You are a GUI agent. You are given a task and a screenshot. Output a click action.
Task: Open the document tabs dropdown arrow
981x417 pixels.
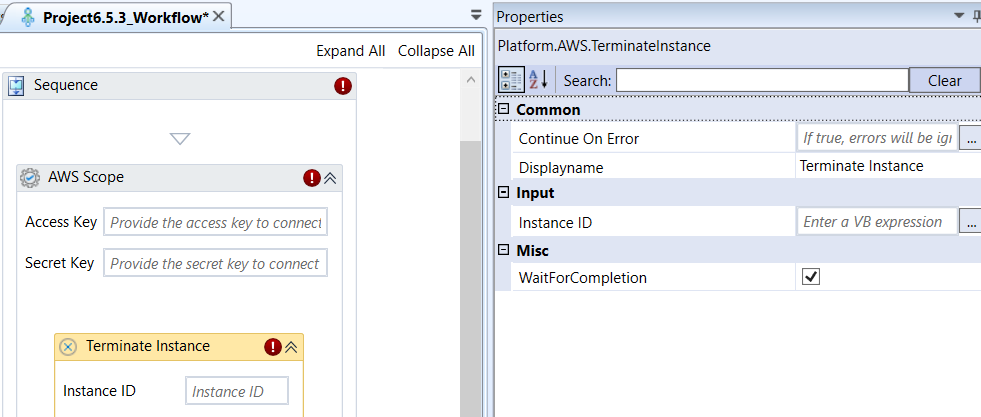(476, 15)
